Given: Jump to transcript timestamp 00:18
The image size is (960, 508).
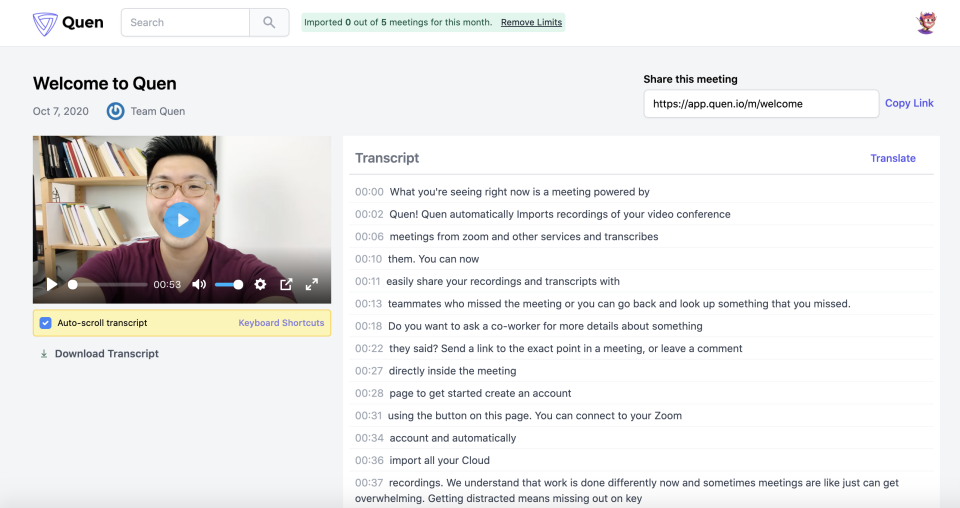Looking at the screenshot, I should tap(369, 326).
